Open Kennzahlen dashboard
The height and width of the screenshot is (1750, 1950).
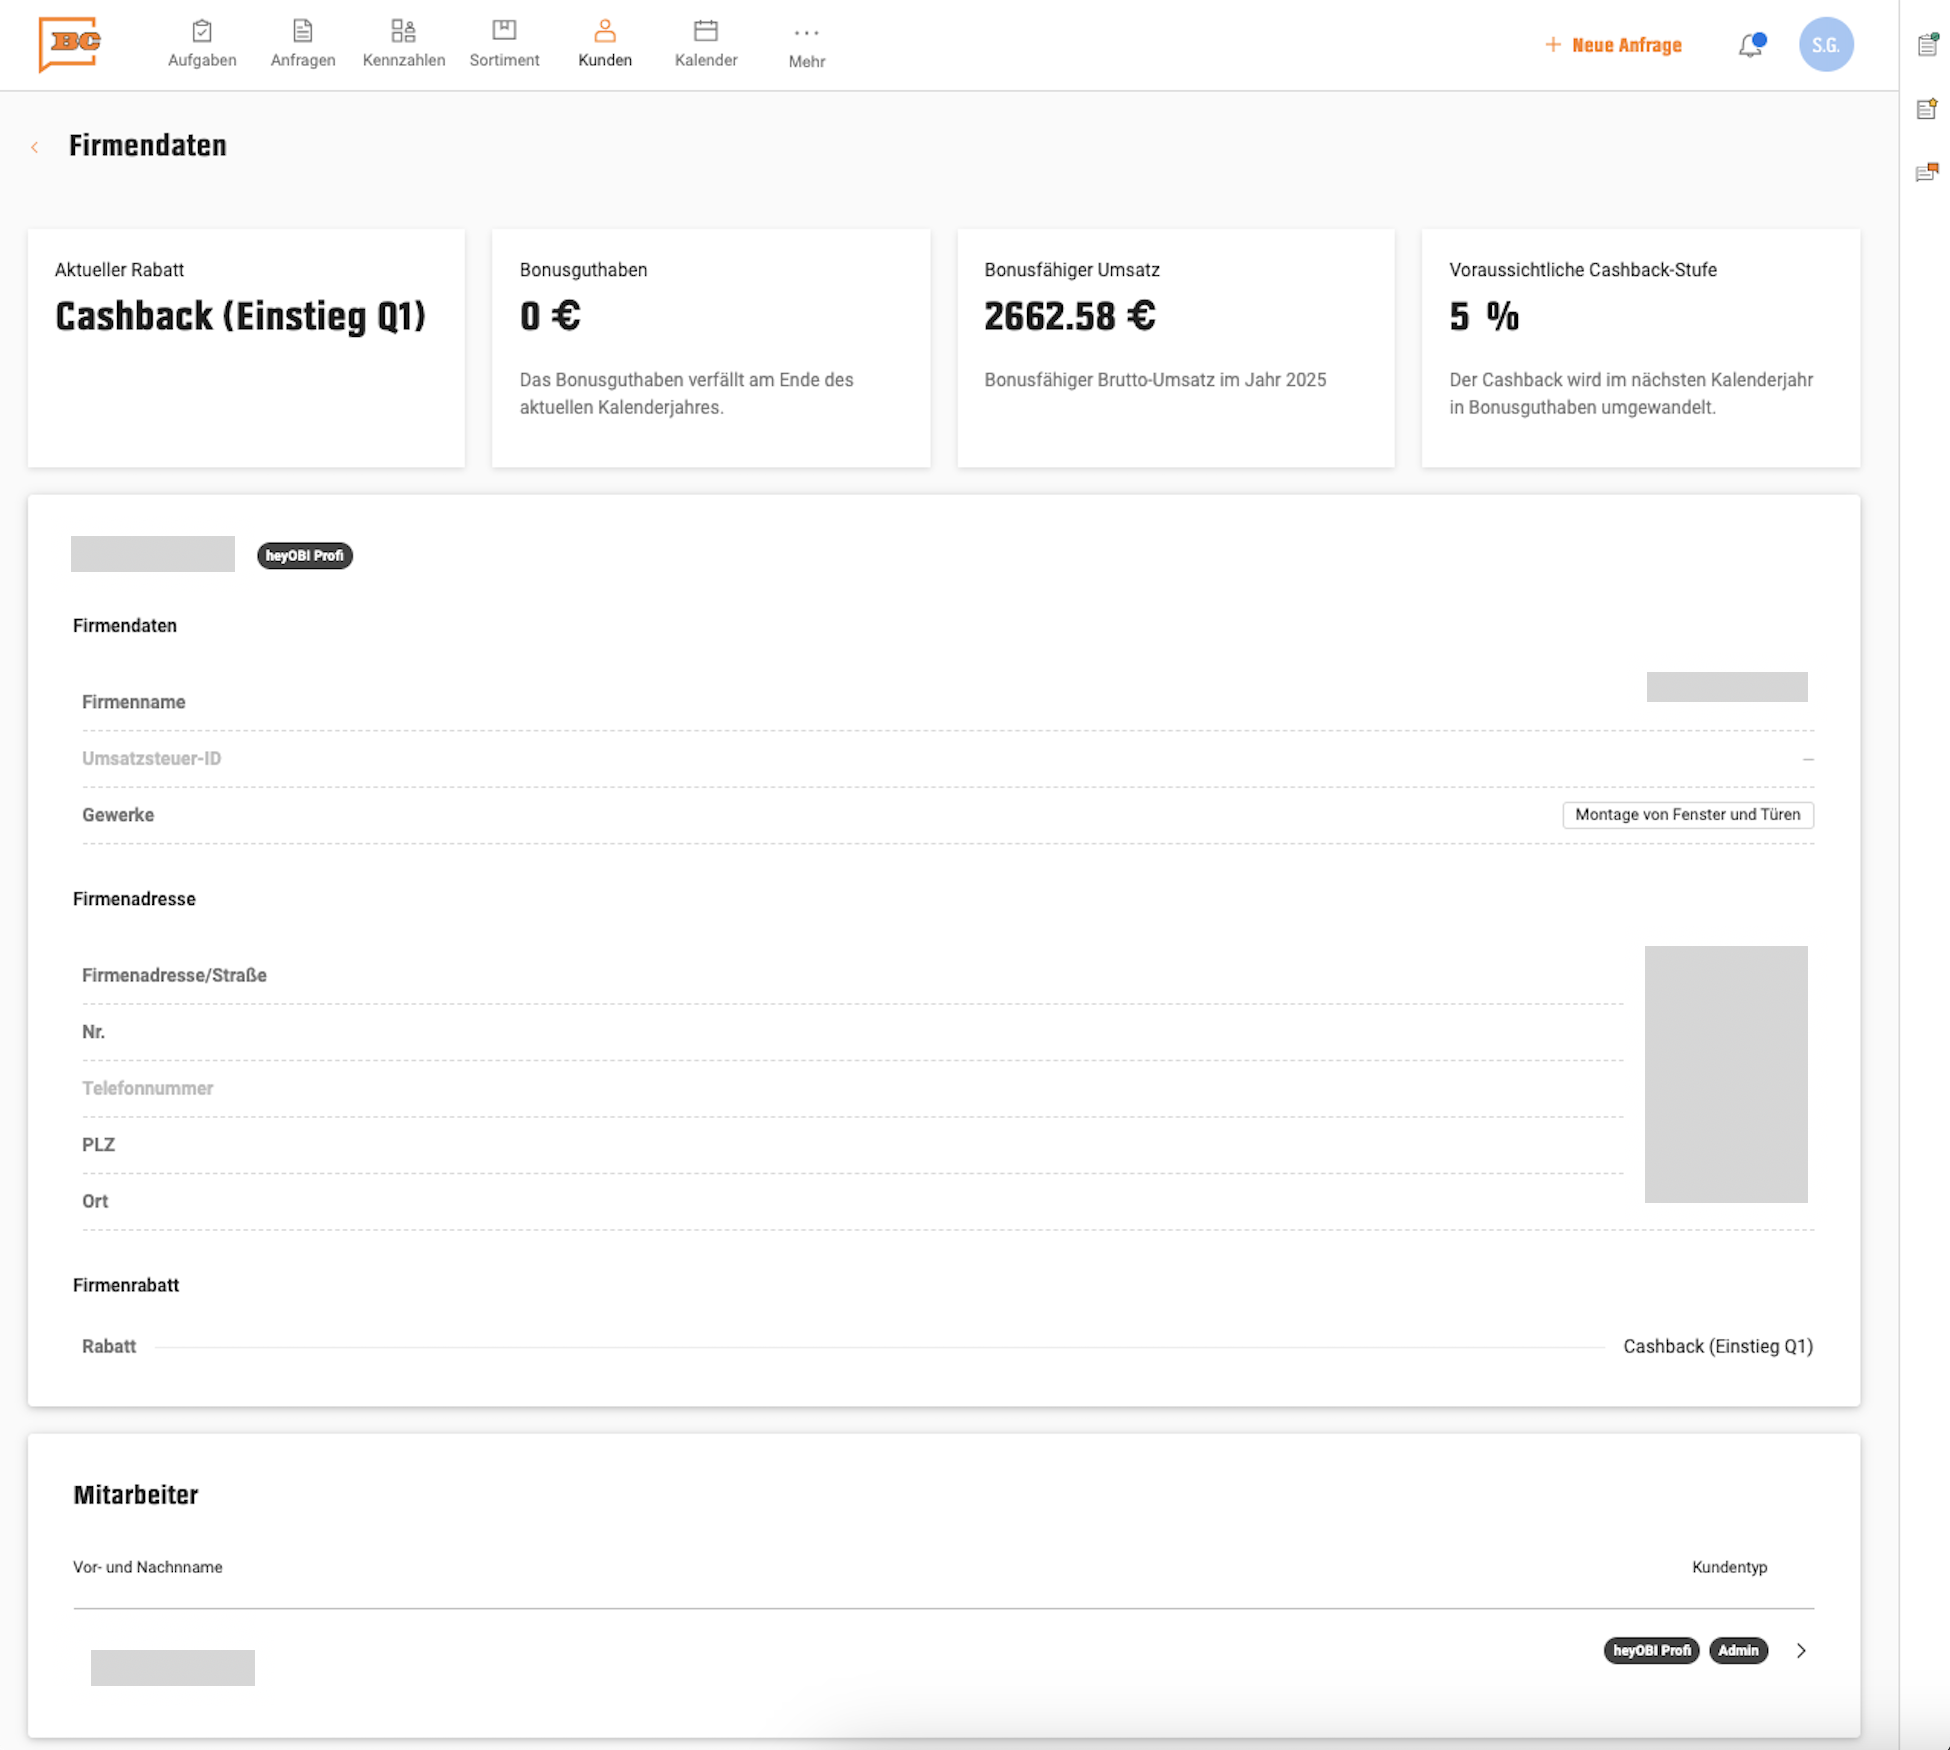tap(403, 44)
